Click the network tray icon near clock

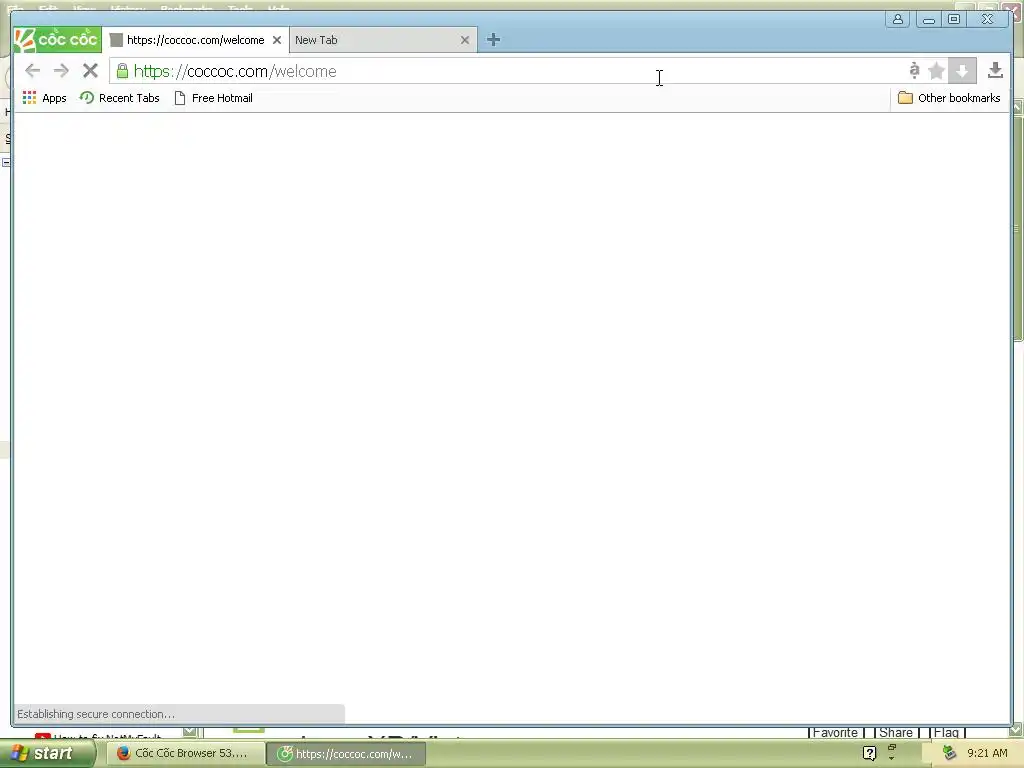tap(949, 753)
